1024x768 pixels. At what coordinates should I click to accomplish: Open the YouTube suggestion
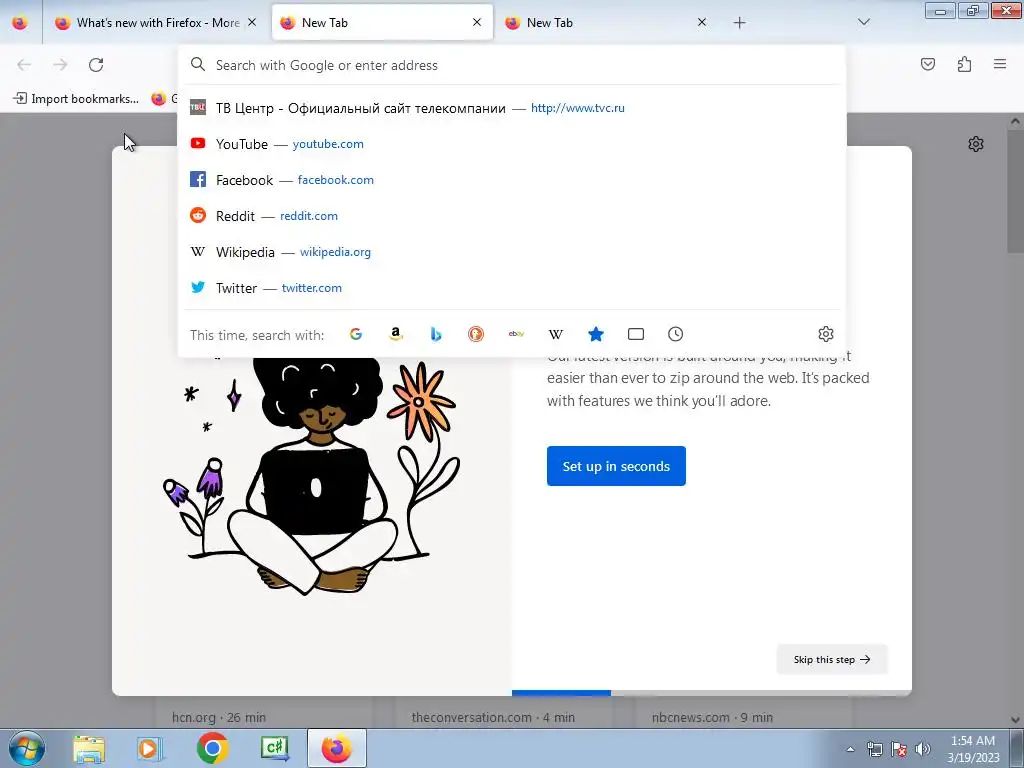(512, 144)
